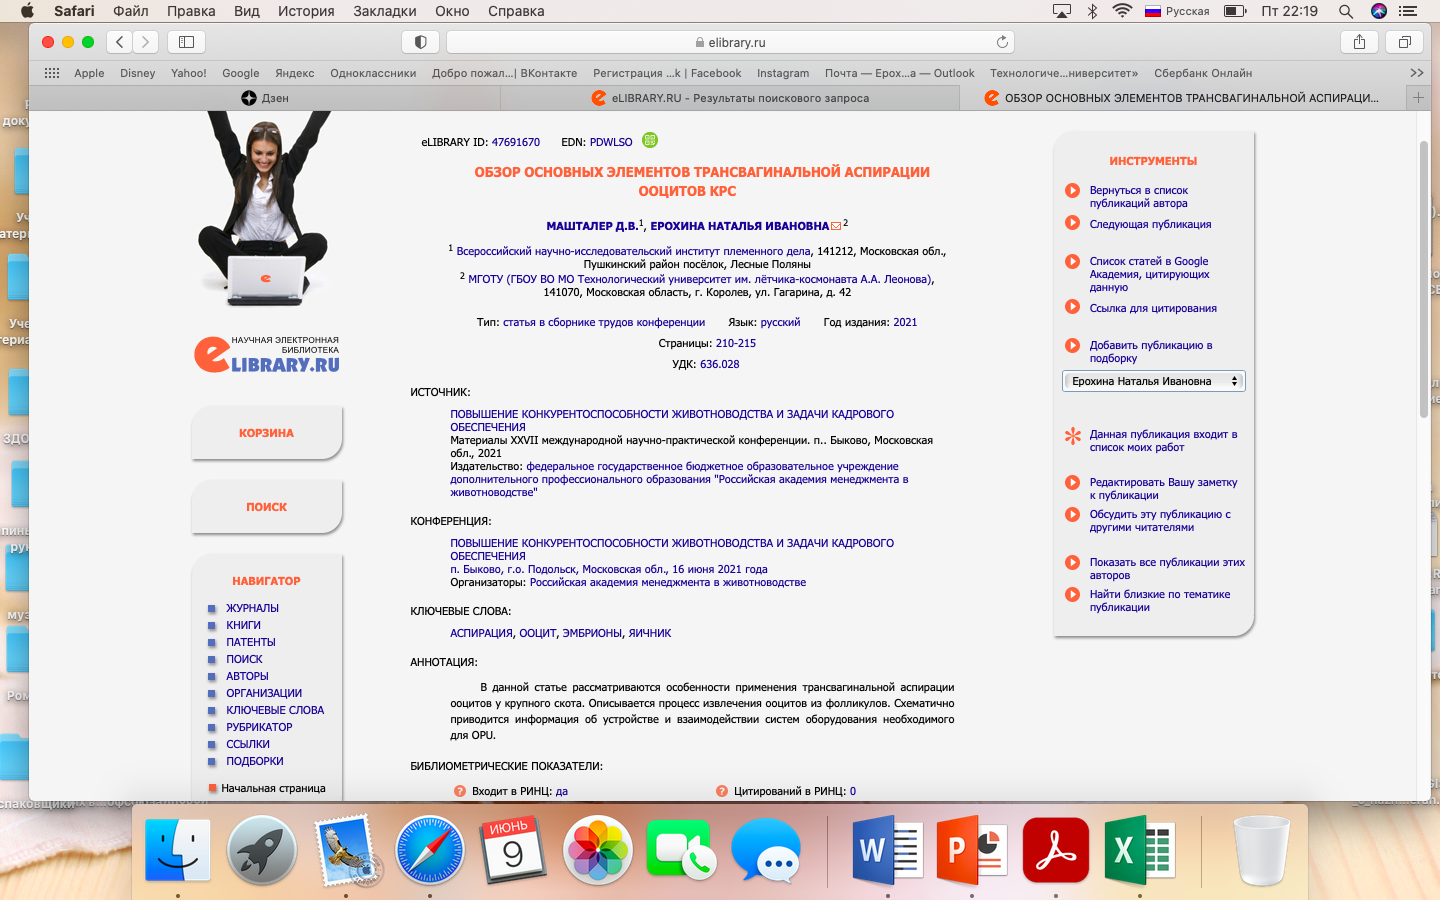Open the envelope icon next to Ерохина Наталья Ивановна
The width and height of the screenshot is (1440, 900).
(836, 226)
